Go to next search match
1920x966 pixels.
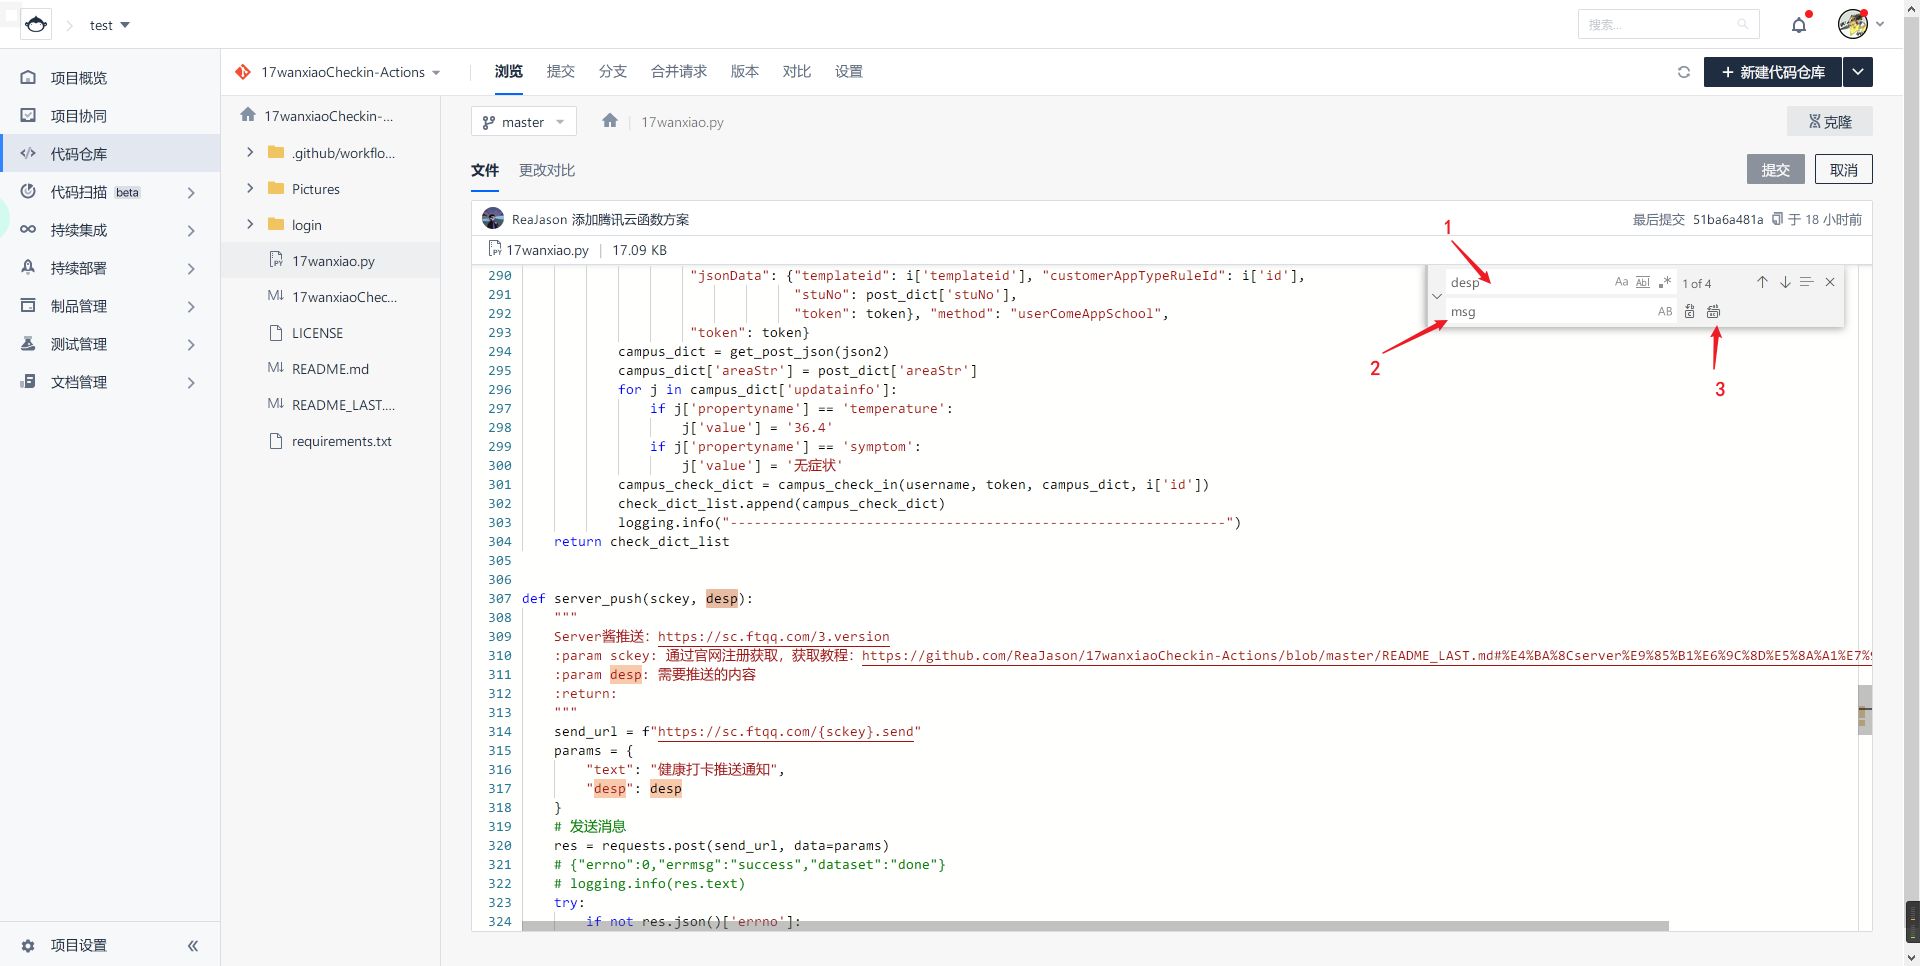[1785, 282]
